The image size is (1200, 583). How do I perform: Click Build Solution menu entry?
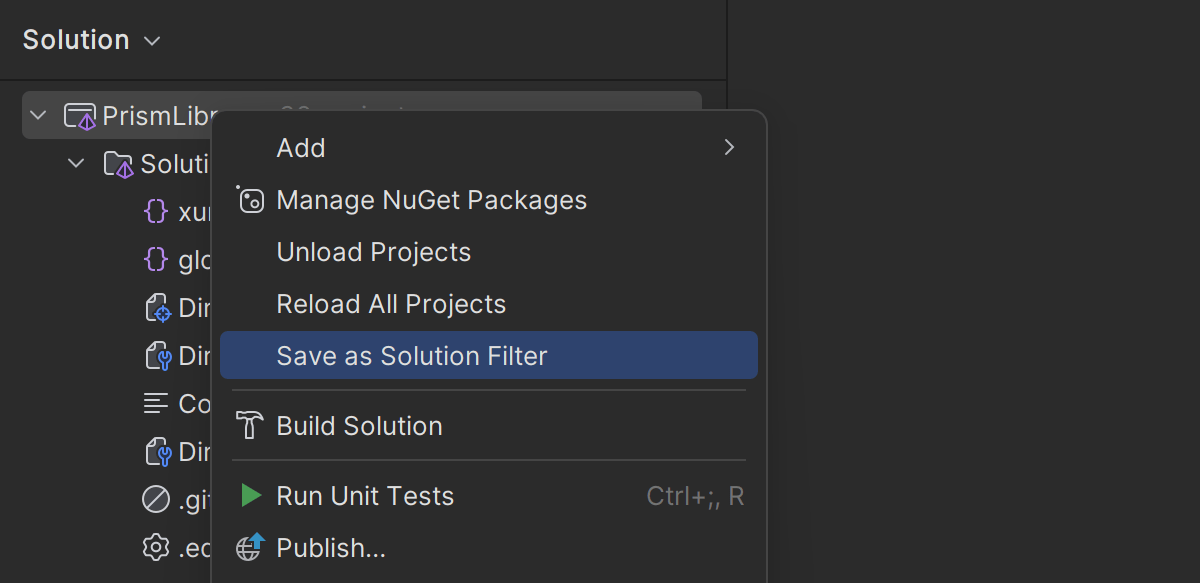coord(359,426)
